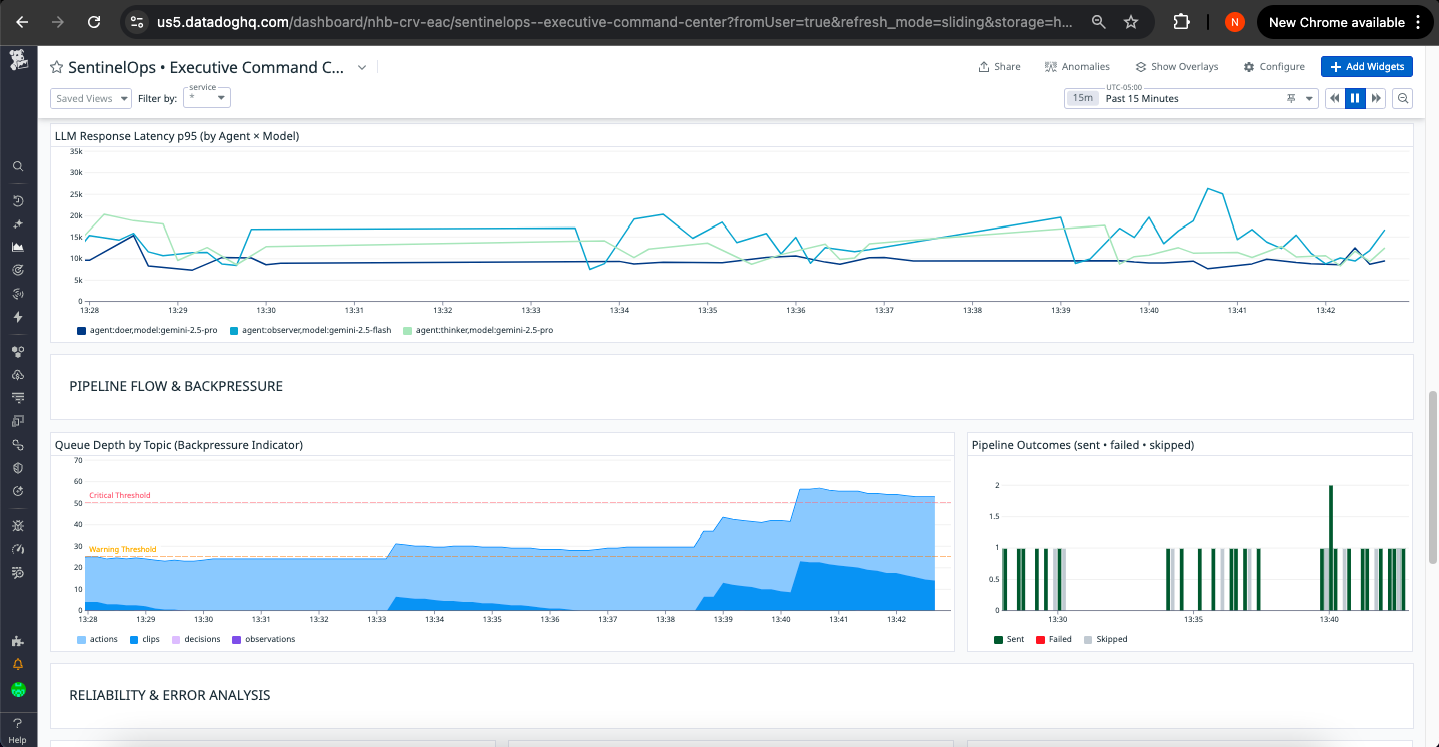This screenshot has width=1439, height=747.
Task: Toggle the Sent series in legend
Action: click(1009, 639)
